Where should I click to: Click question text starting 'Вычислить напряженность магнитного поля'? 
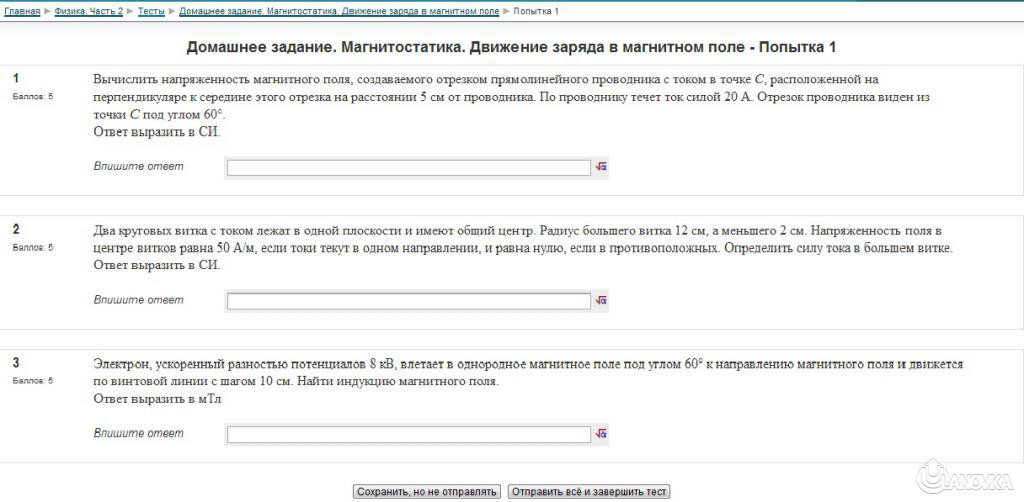click(511, 105)
